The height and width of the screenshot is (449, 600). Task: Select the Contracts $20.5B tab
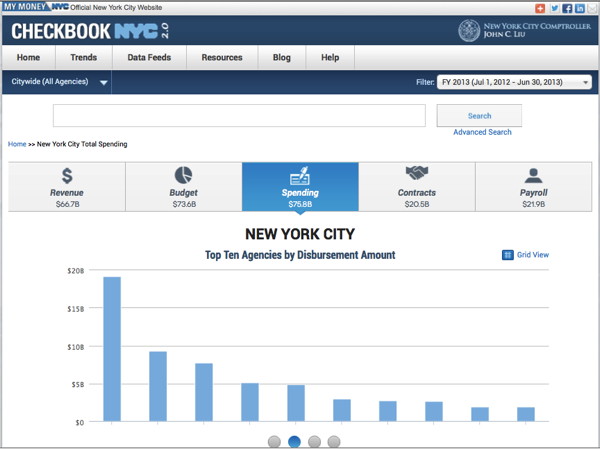pos(417,187)
